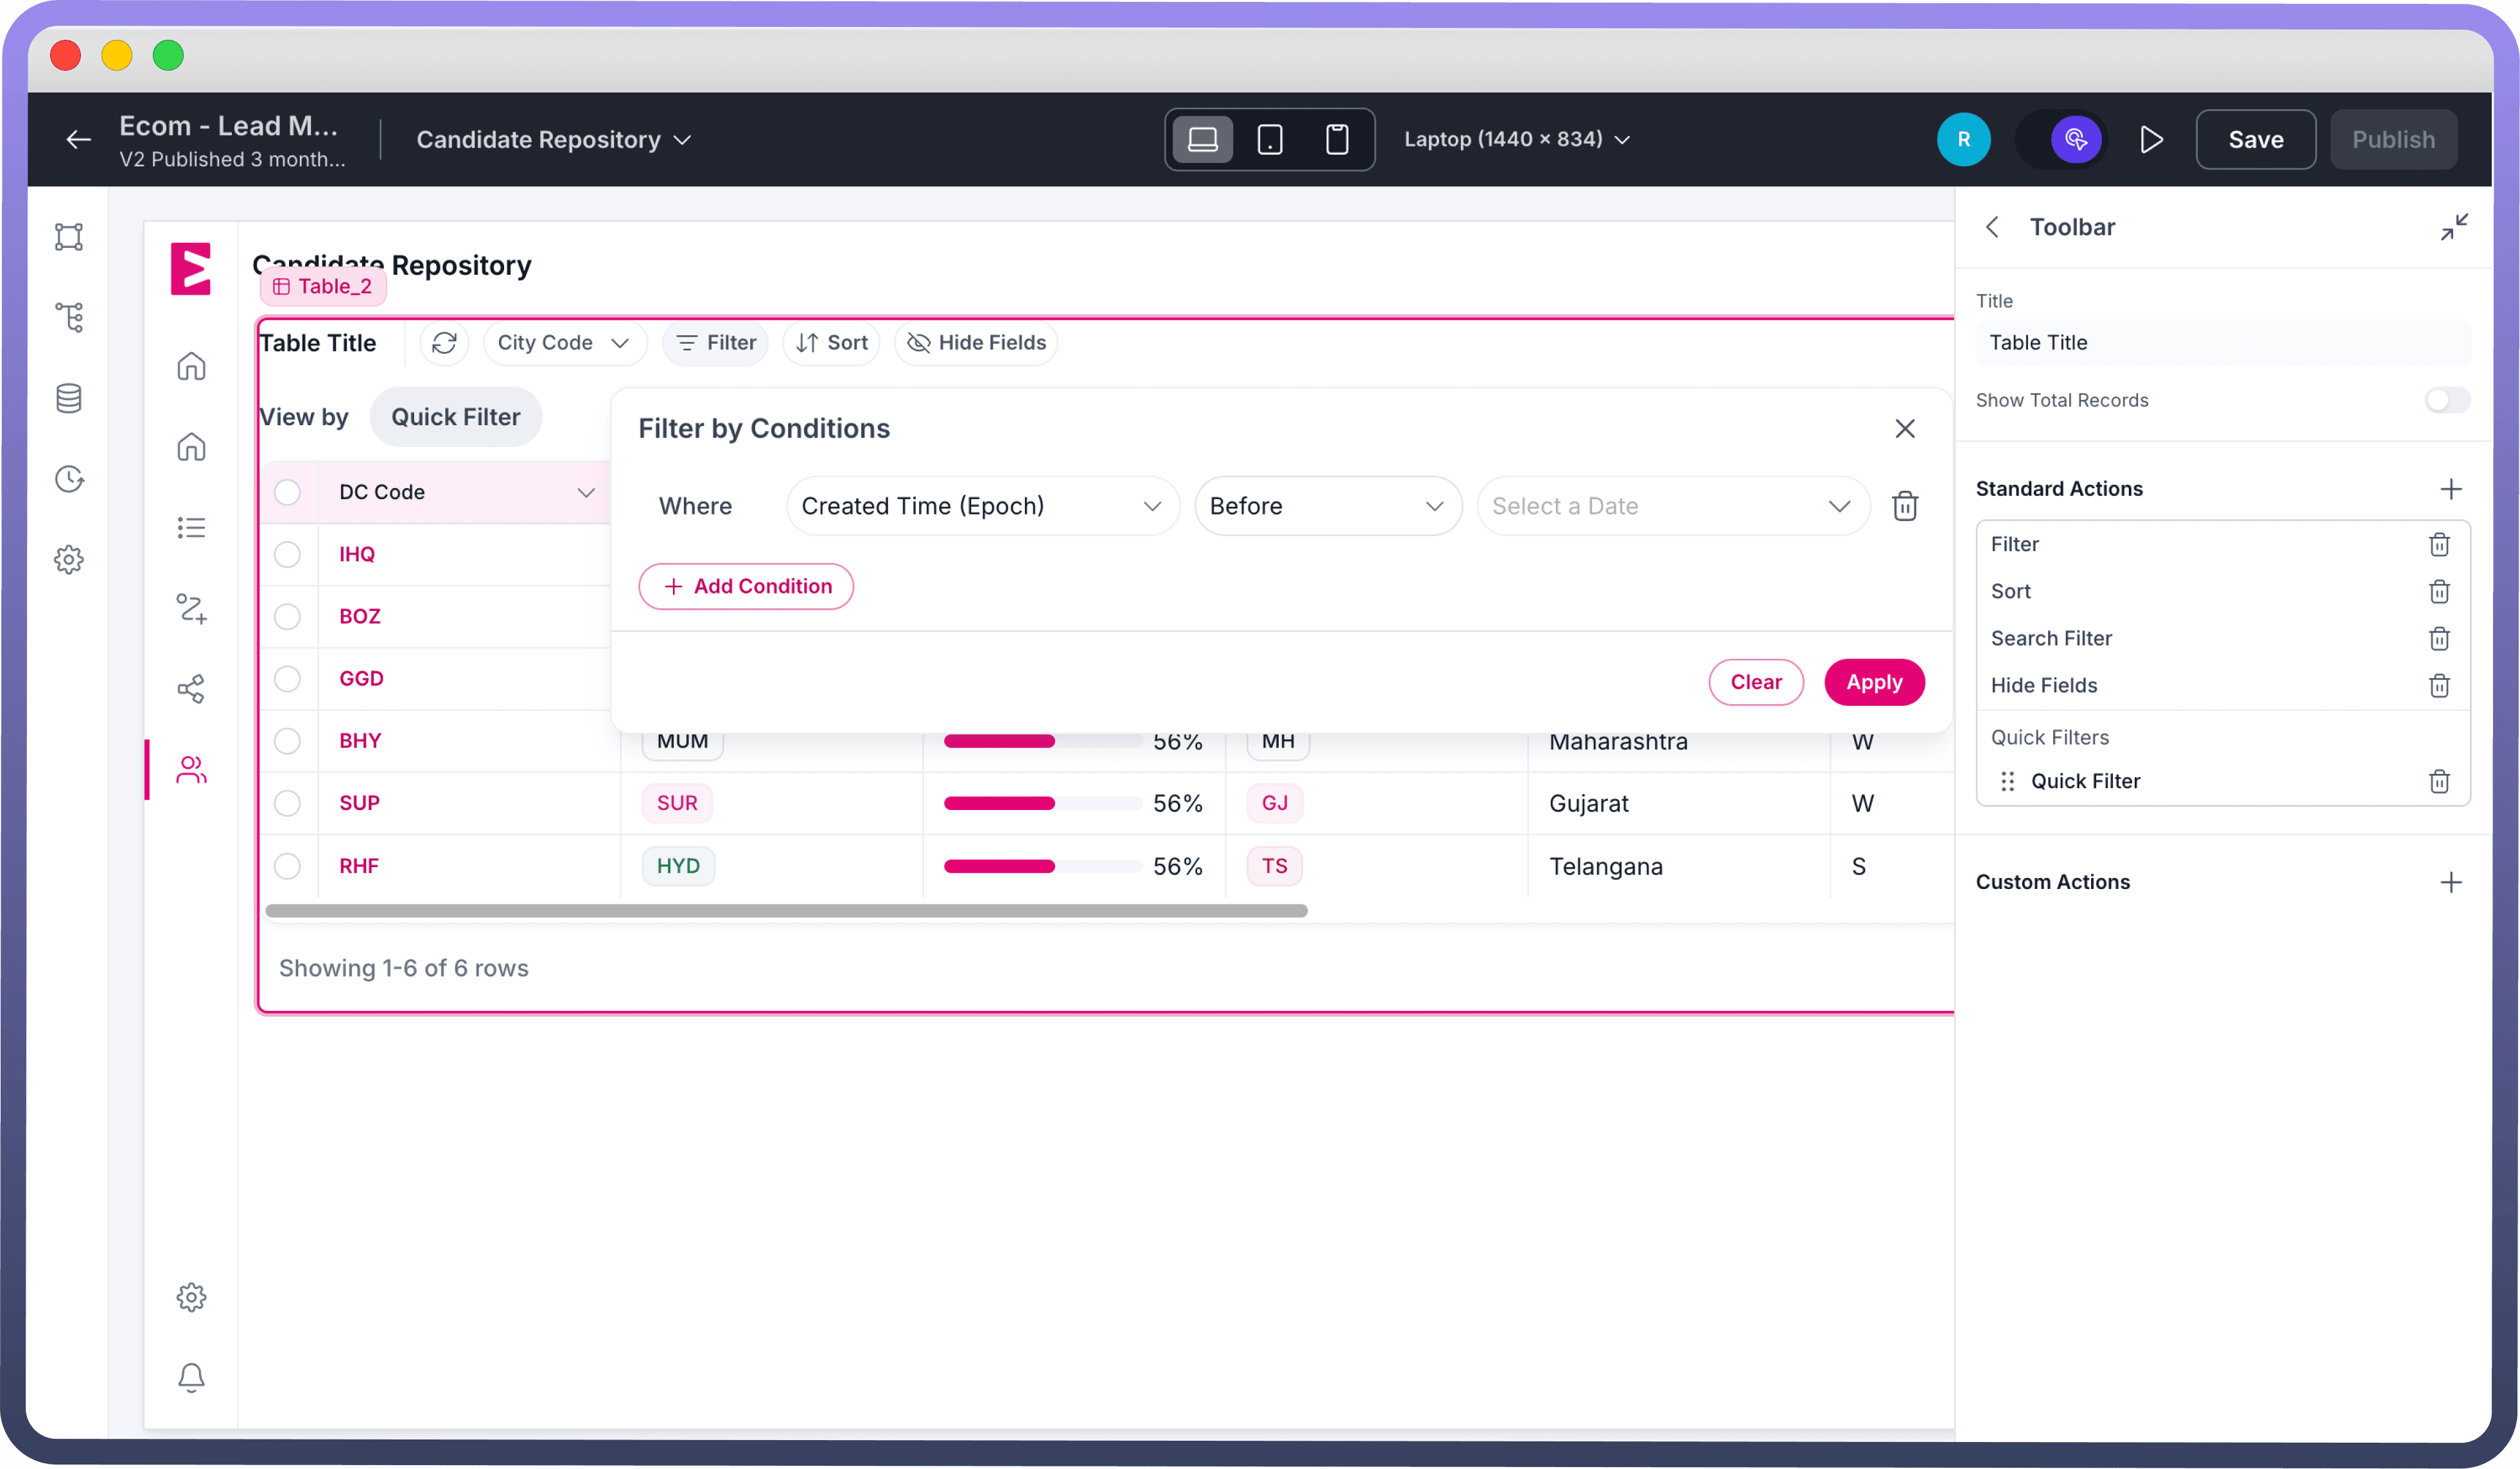The width and height of the screenshot is (2520, 1469).
Task: Delete the Search Filter standard action
Action: coord(2438,638)
